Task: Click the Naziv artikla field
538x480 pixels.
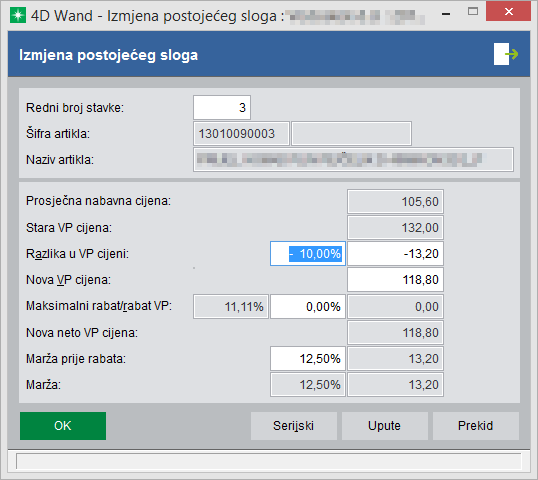Action: pos(353,160)
